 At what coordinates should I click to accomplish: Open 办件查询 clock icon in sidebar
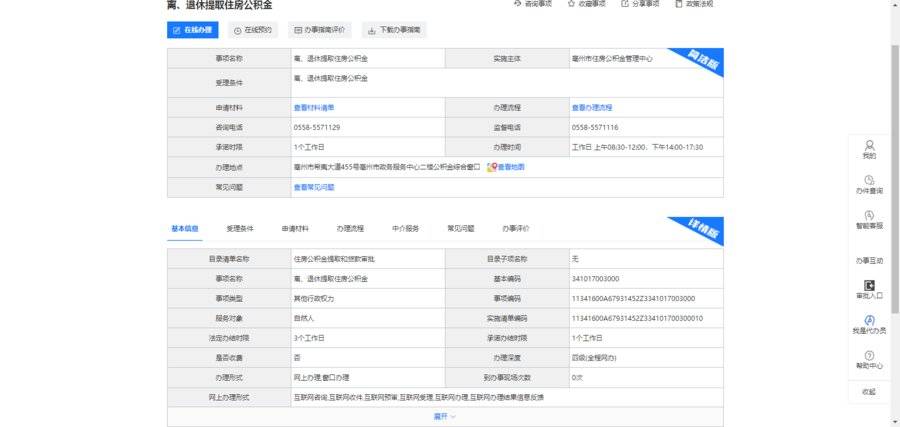tap(870, 184)
